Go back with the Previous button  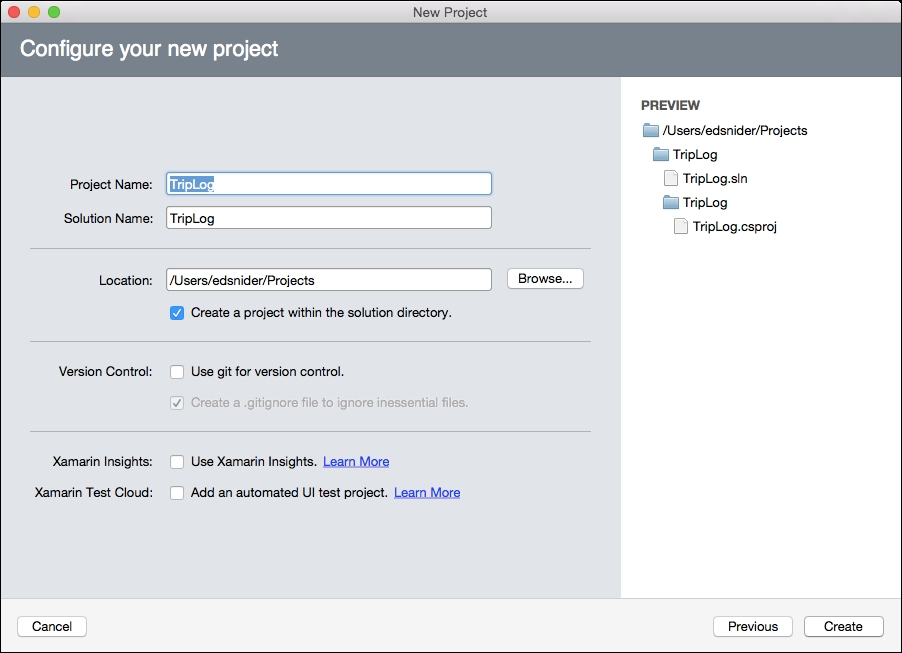752,627
